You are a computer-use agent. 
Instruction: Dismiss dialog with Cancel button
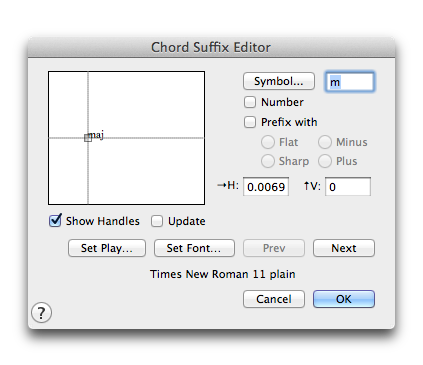(274, 299)
